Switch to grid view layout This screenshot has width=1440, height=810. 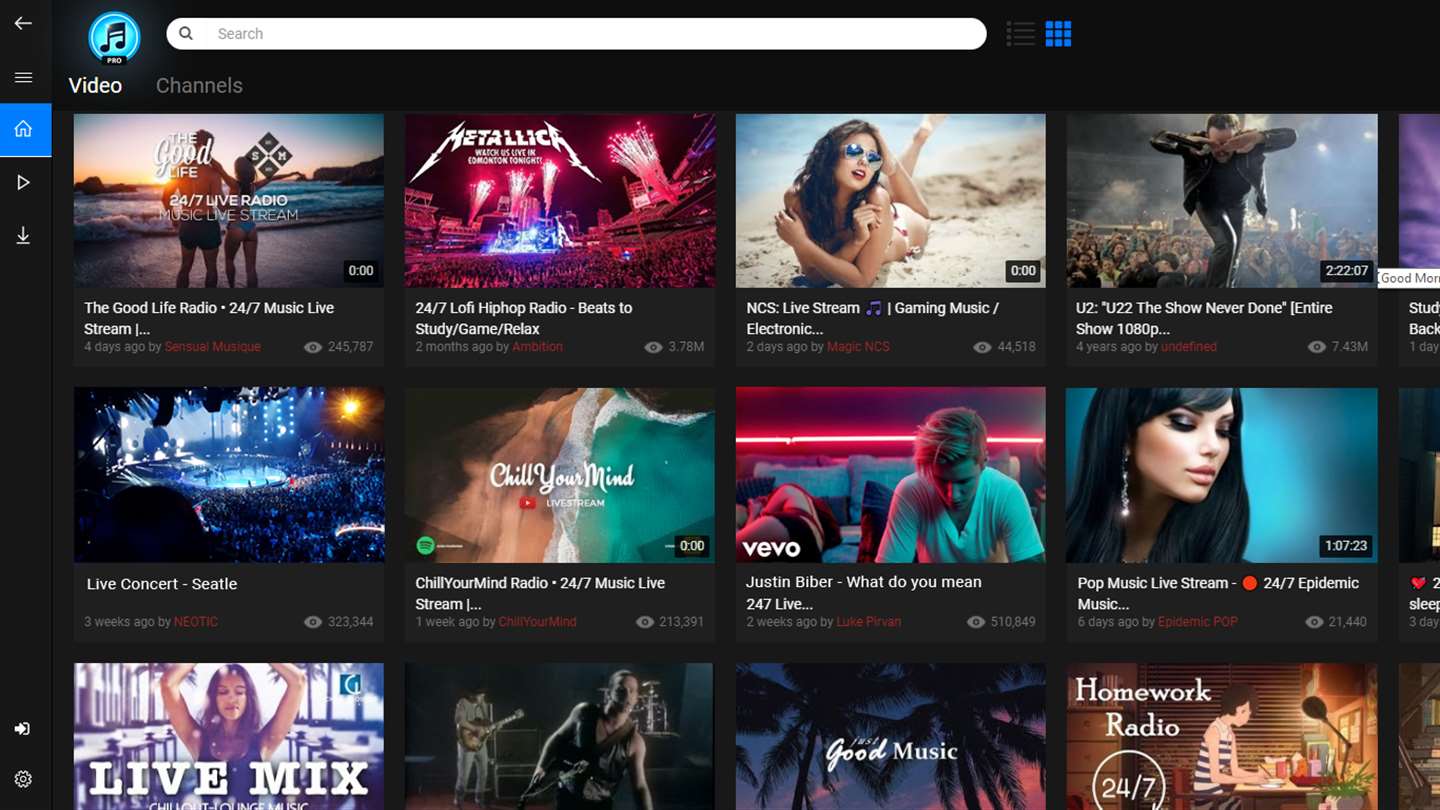(x=1058, y=34)
